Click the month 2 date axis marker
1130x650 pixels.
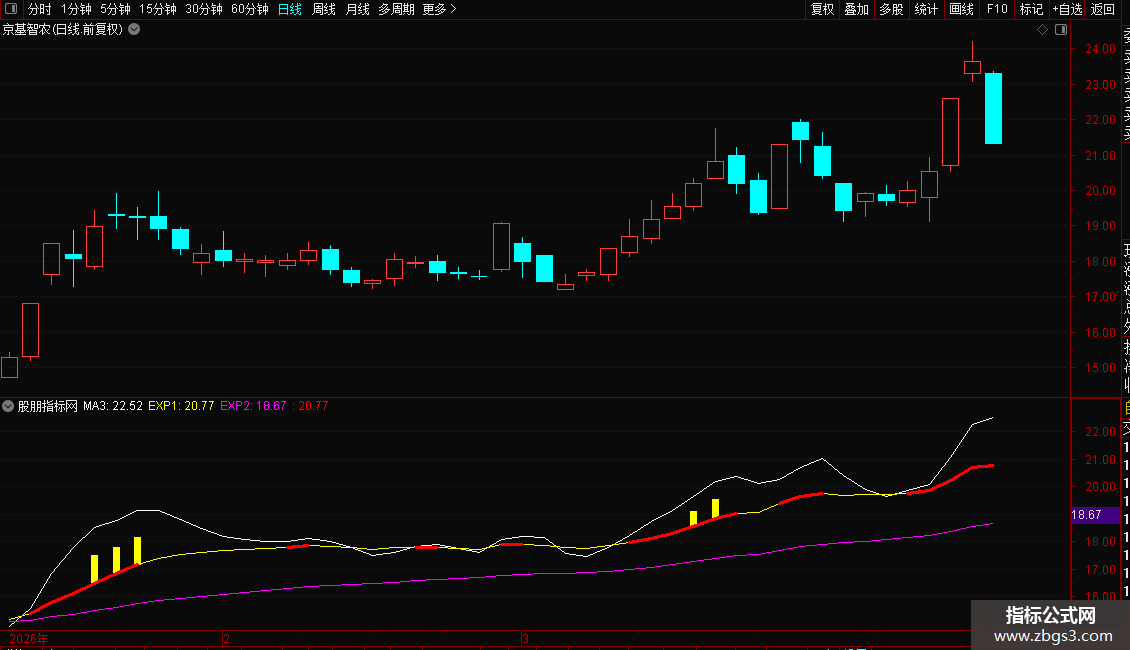[x=226, y=639]
